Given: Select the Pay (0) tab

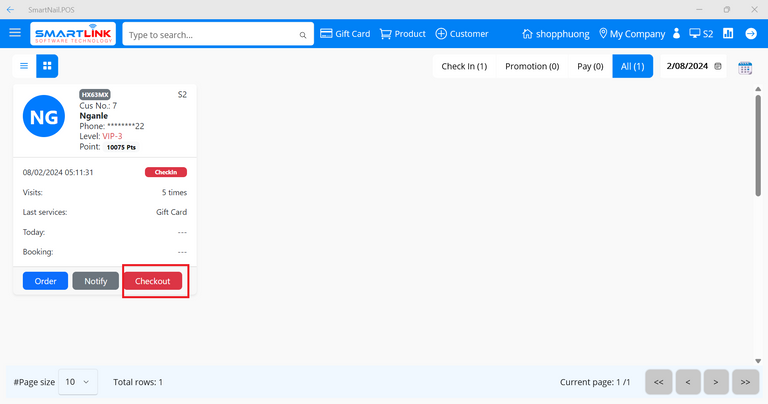Looking at the screenshot, I should [x=590, y=66].
